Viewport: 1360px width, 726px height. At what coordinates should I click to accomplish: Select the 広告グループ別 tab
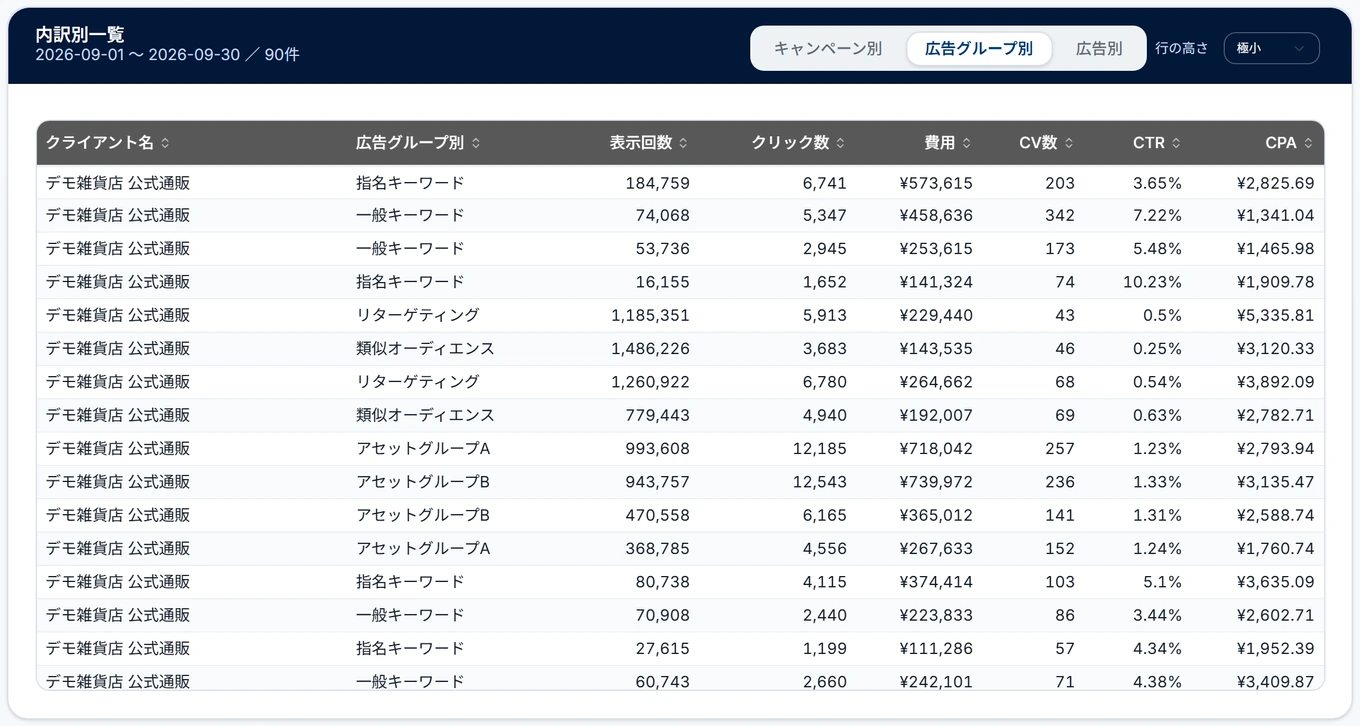point(979,48)
